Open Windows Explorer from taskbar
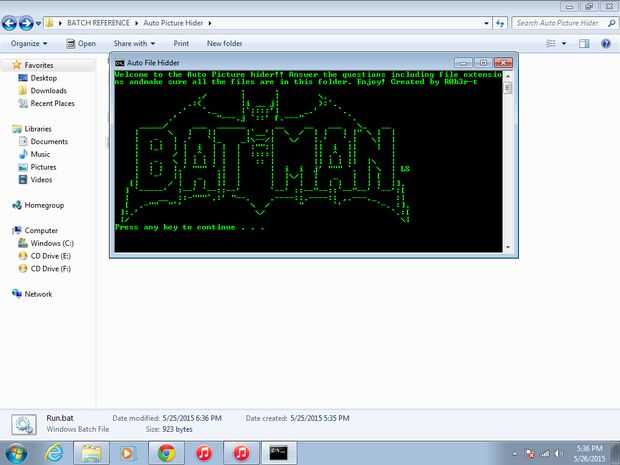Image resolution: width=620 pixels, height=465 pixels. [x=91, y=453]
